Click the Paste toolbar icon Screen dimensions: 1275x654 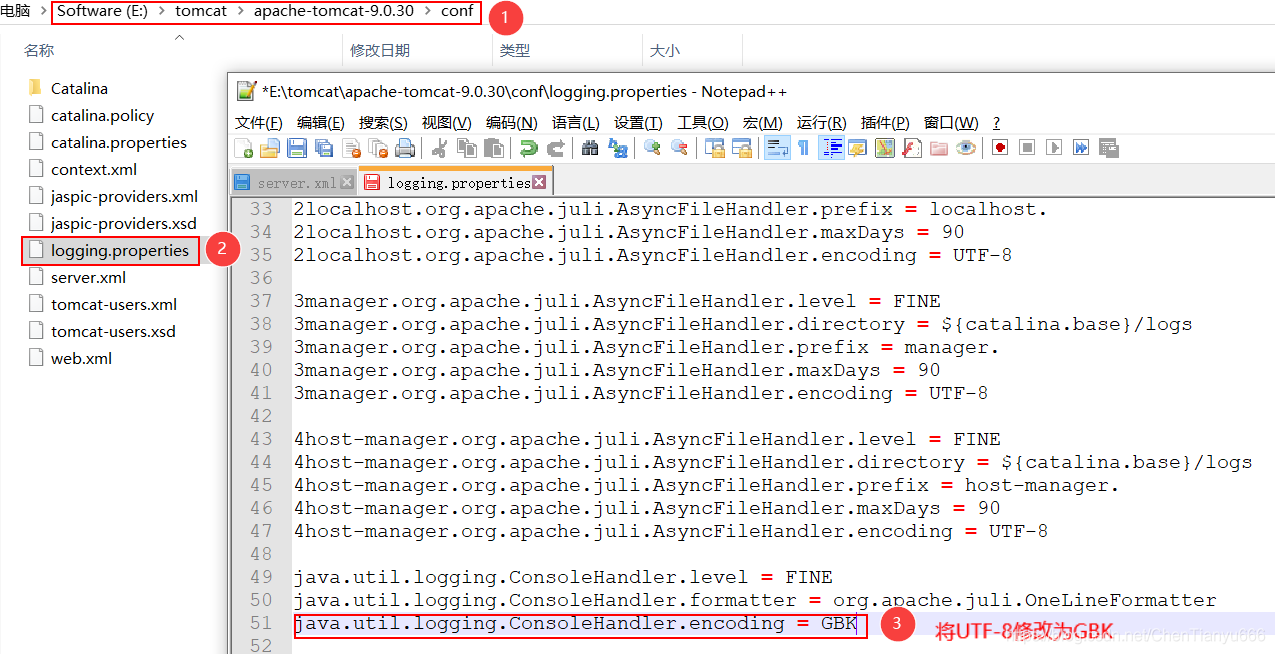coord(493,148)
